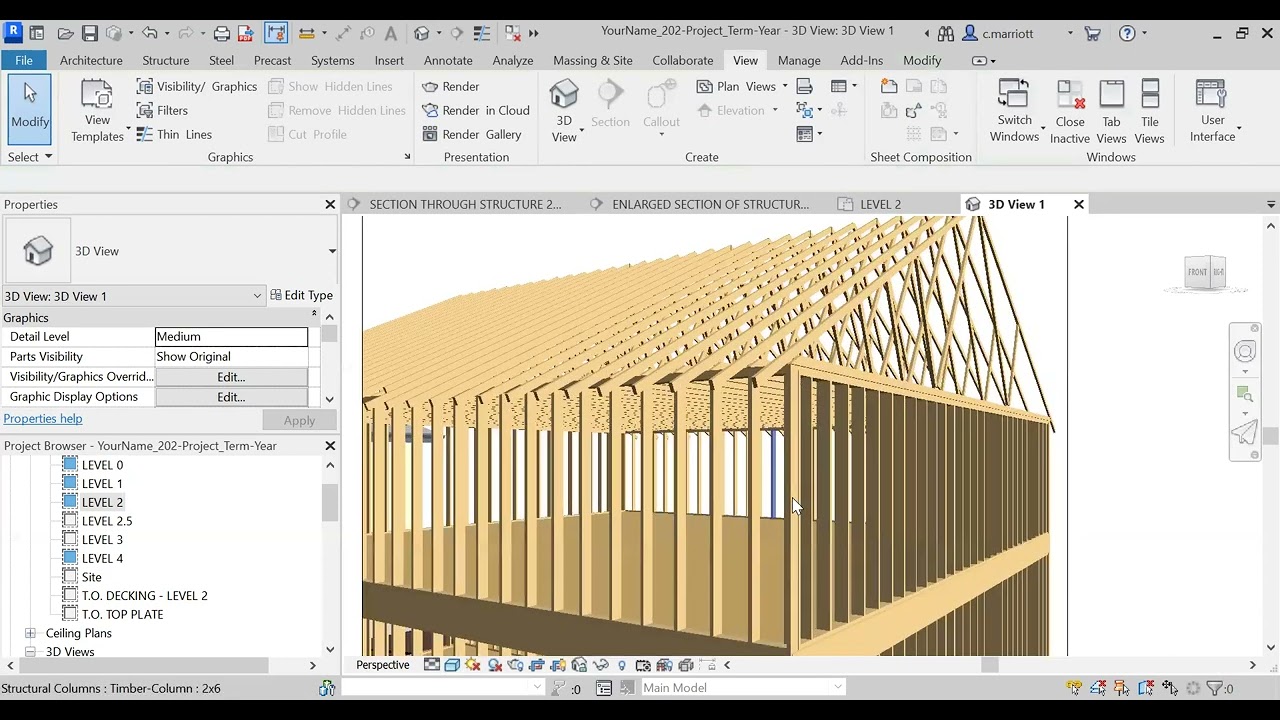The width and height of the screenshot is (1280, 720).
Task: Select T.O. TOP PLATE in Project Browser
Action: tap(122, 614)
